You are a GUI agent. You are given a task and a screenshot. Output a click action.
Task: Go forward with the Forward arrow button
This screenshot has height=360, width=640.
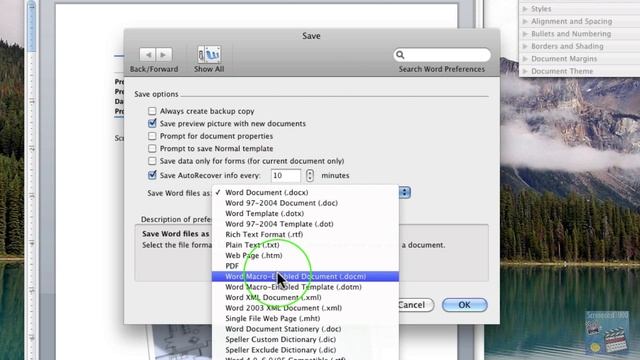pos(163,54)
